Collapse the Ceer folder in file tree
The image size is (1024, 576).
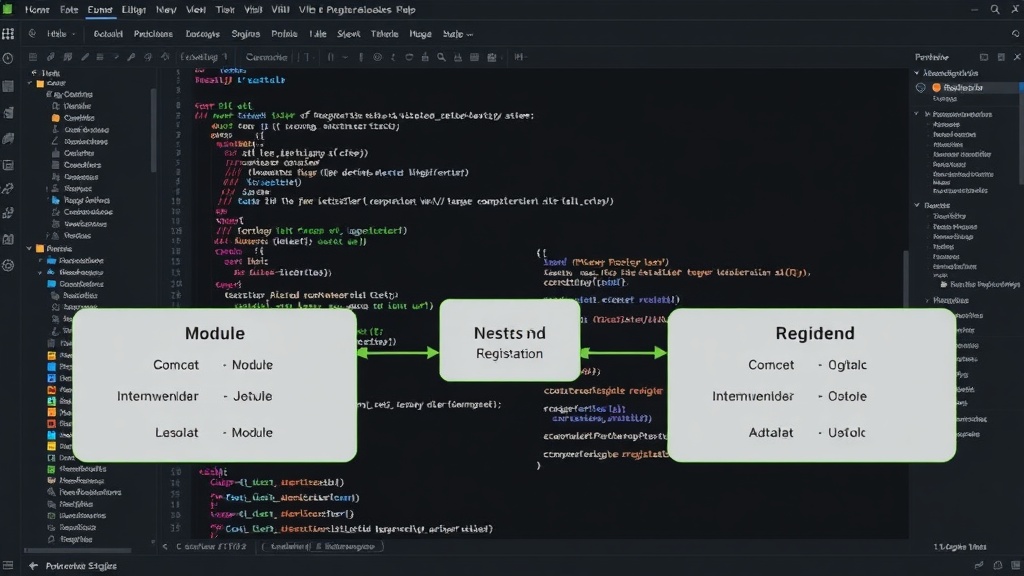(x=29, y=84)
